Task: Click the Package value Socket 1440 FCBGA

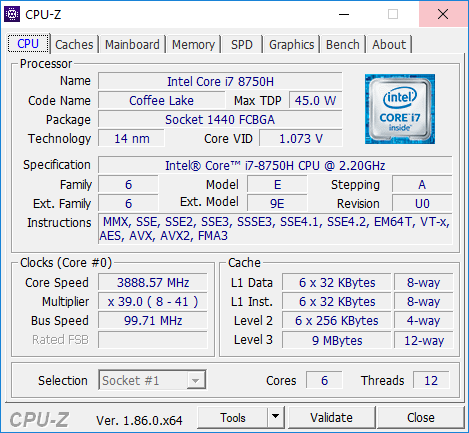Action: 220,119
